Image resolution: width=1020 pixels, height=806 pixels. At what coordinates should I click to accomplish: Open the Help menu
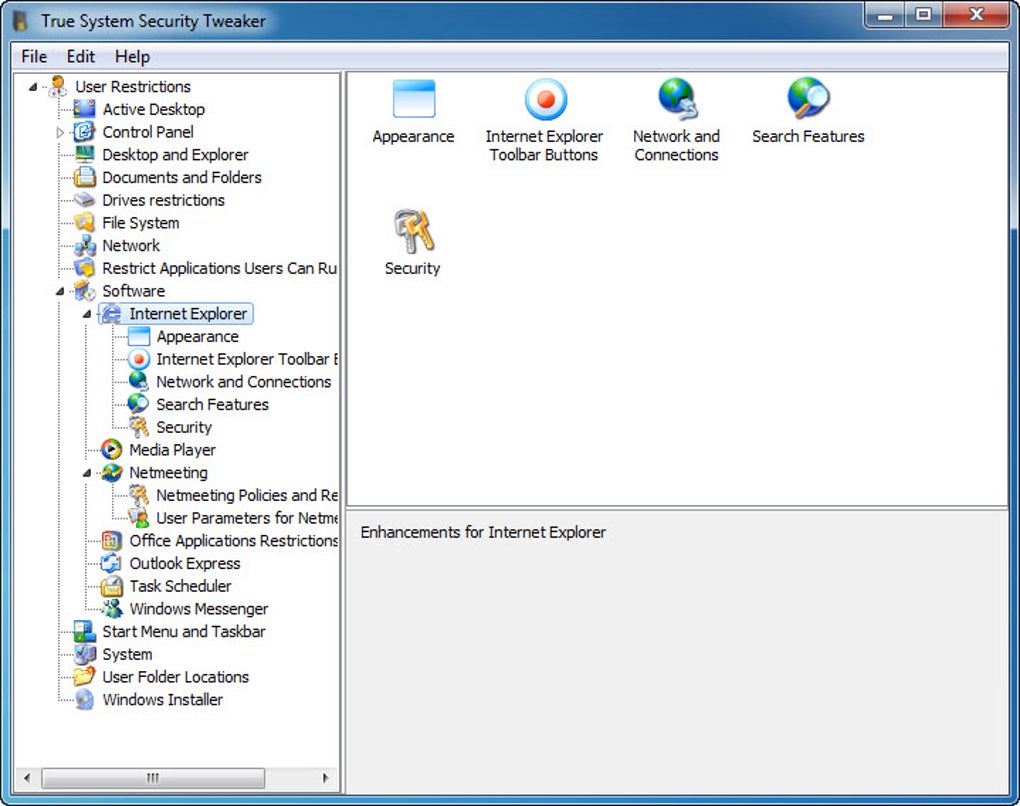131,56
